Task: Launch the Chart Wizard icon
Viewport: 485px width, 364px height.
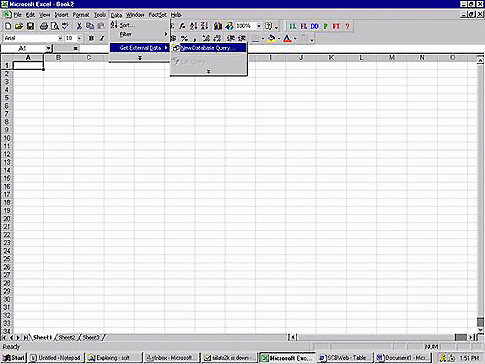Action: pyautogui.click(x=218, y=26)
